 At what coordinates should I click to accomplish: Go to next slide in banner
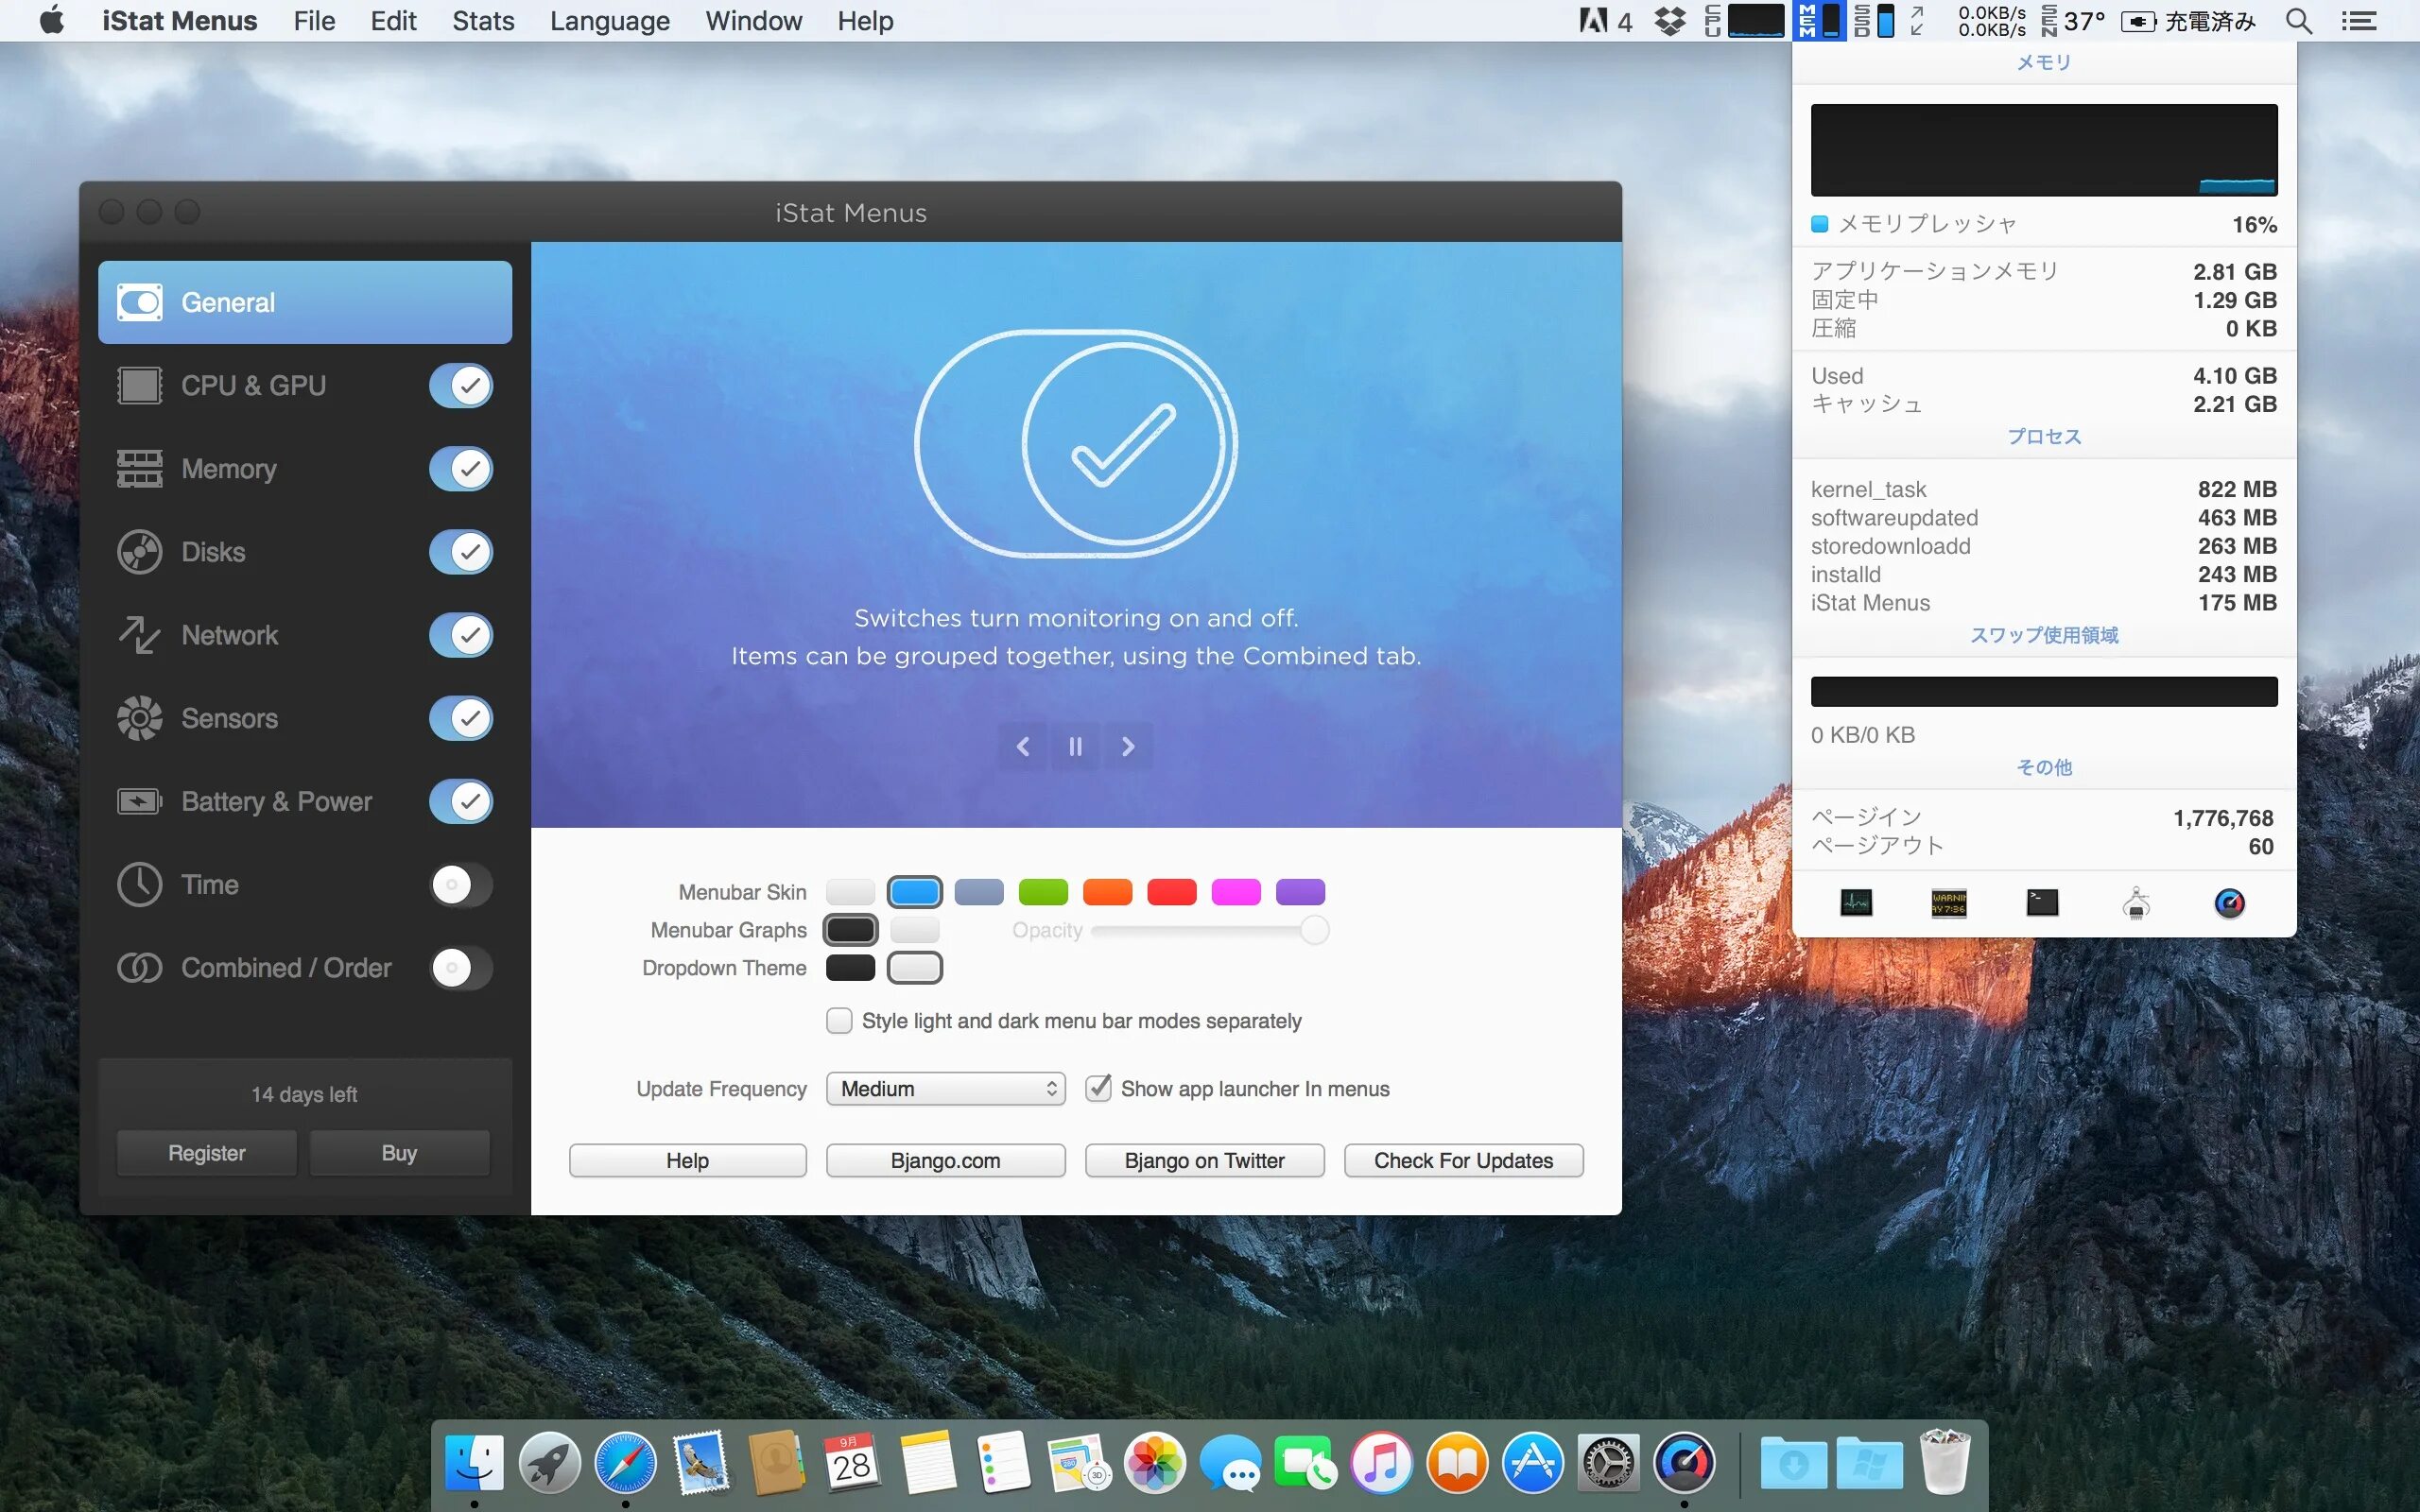pyautogui.click(x=1128, y=747)
